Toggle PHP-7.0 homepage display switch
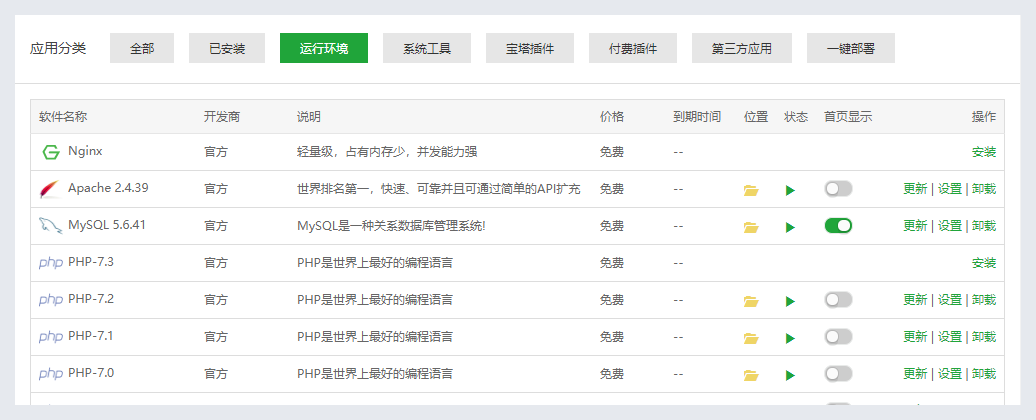 point(838,374)
